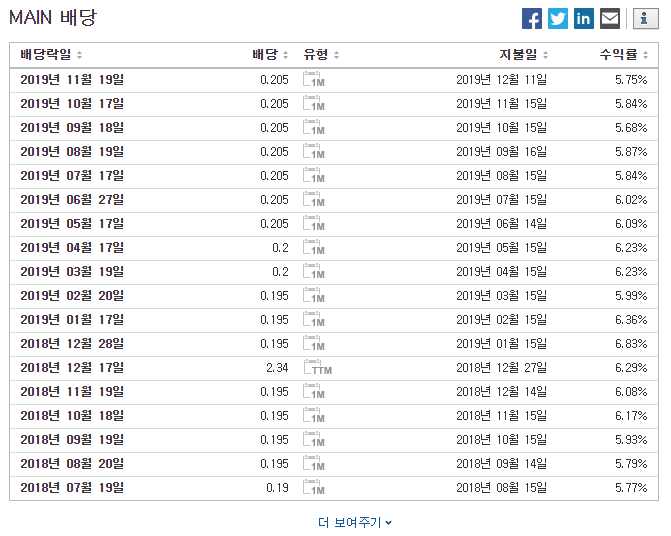Click 1M type icon in 2018년 10월 18일 row

[x=314, y=415]
